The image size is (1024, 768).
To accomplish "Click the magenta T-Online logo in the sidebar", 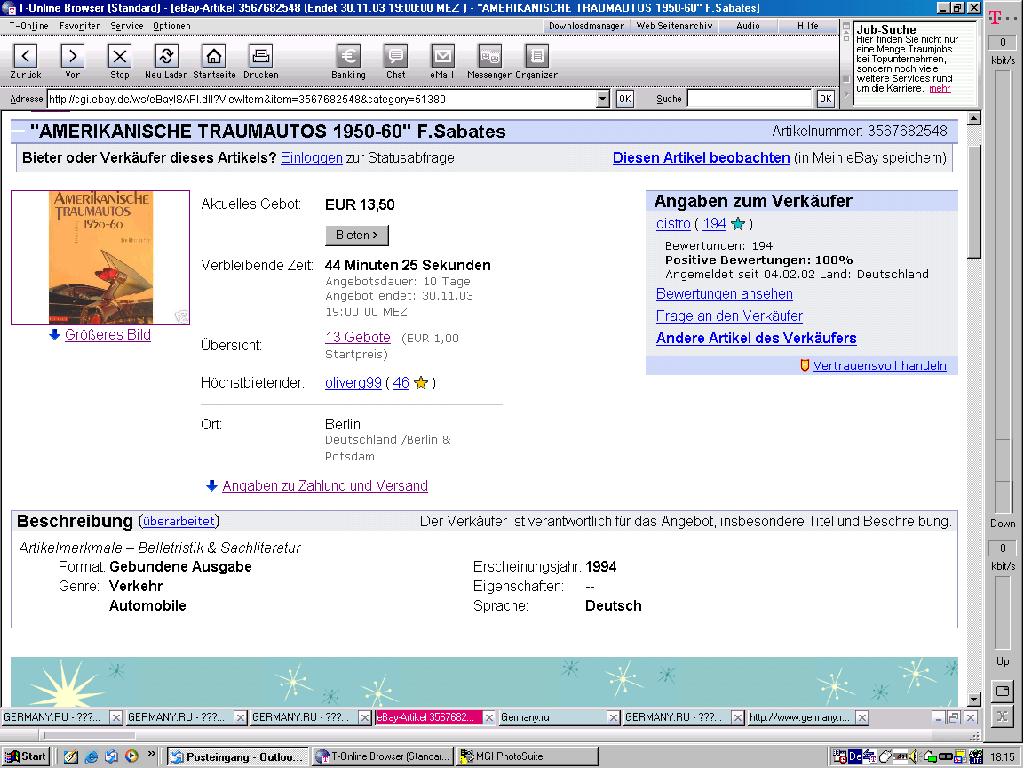I will tap(995, 16).
